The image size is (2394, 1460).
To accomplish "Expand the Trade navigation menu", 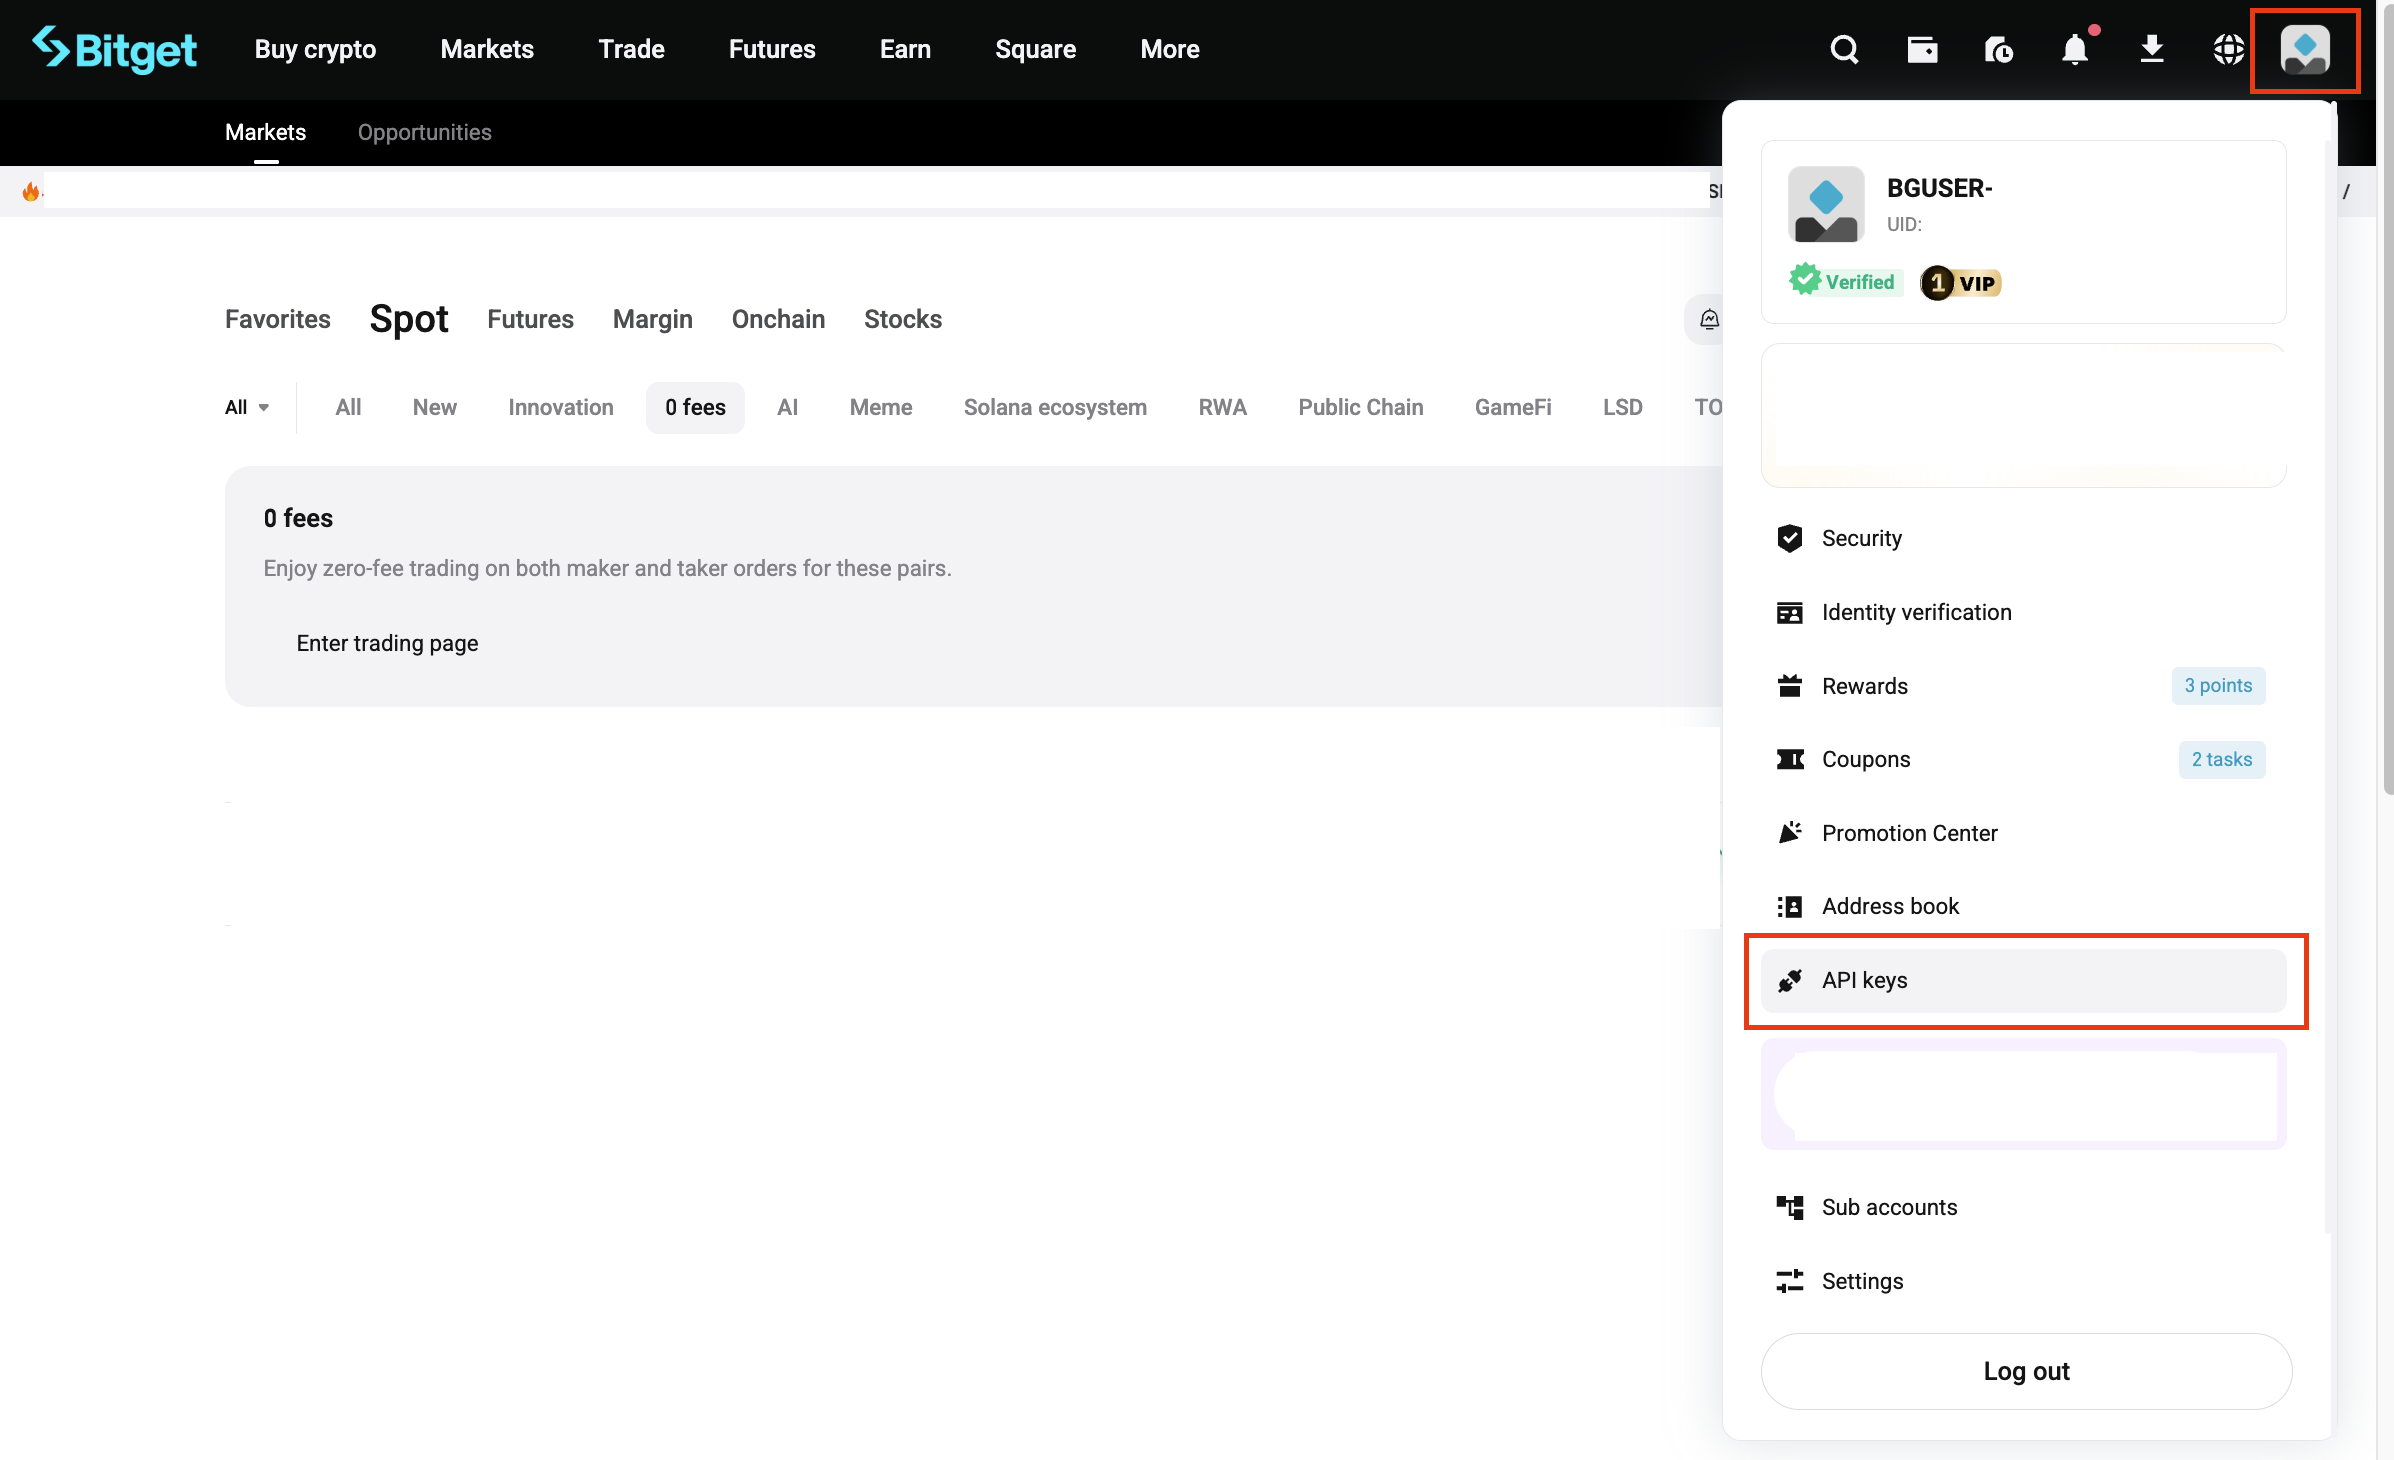I will pyautogui.click(x=631, y=49).
